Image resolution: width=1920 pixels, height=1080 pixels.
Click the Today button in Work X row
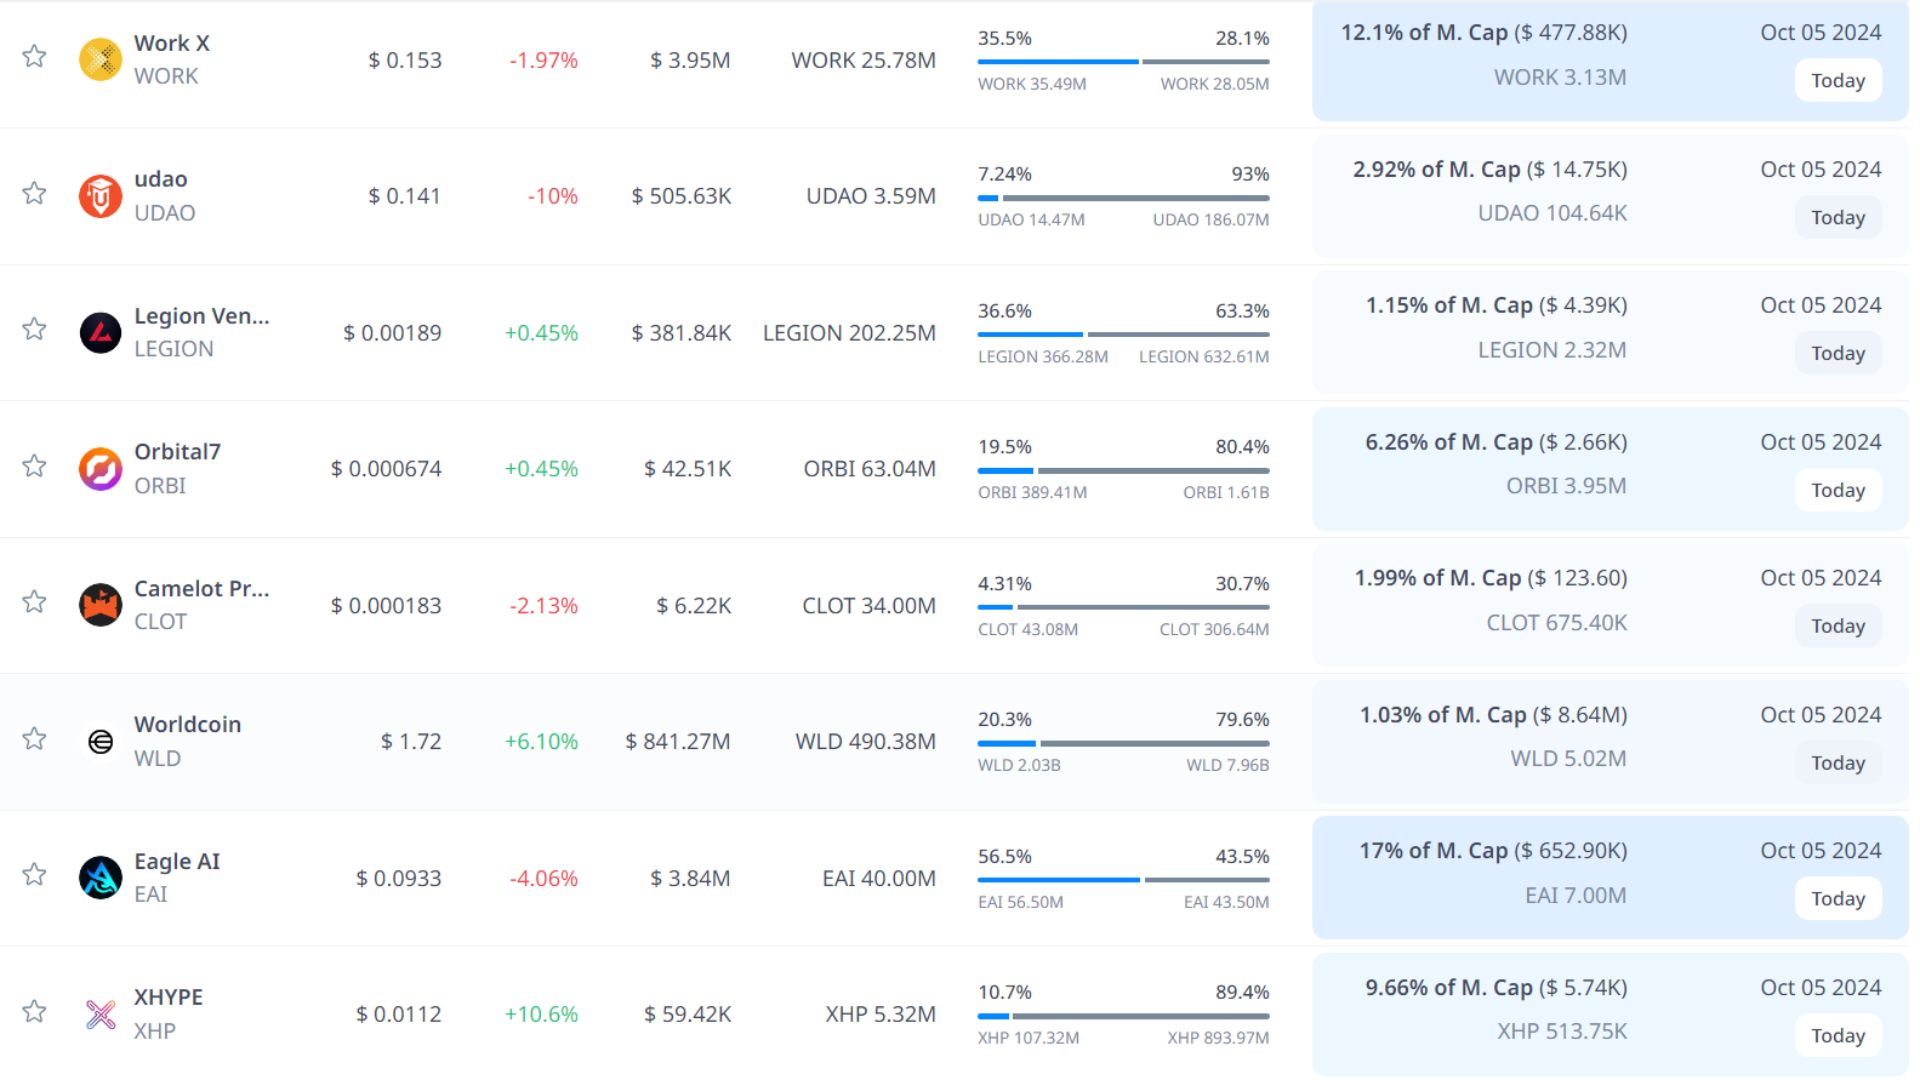[1837, 81]
